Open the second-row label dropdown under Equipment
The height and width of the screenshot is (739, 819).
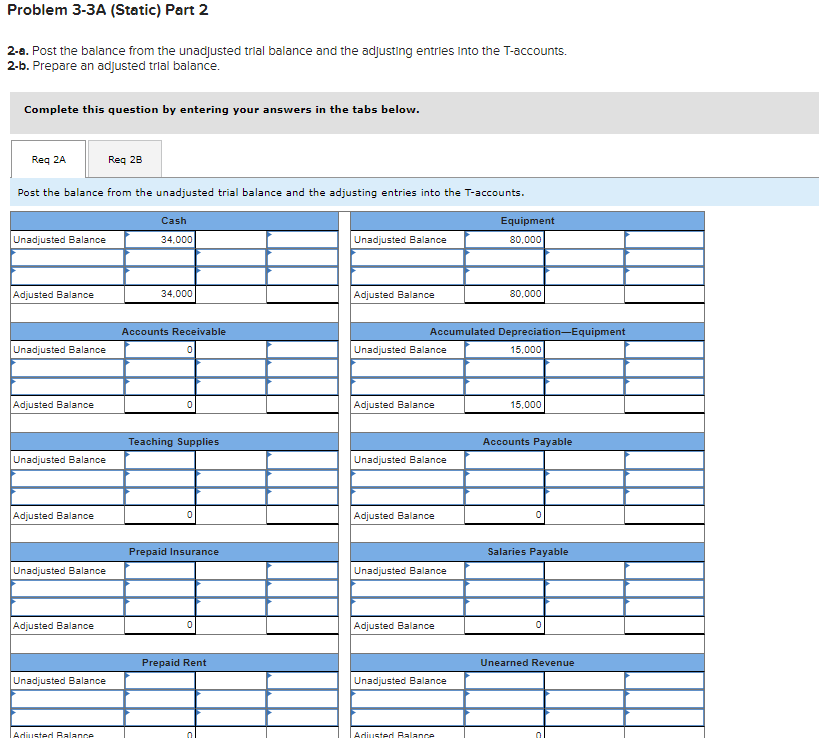click(x=407, y=276)
